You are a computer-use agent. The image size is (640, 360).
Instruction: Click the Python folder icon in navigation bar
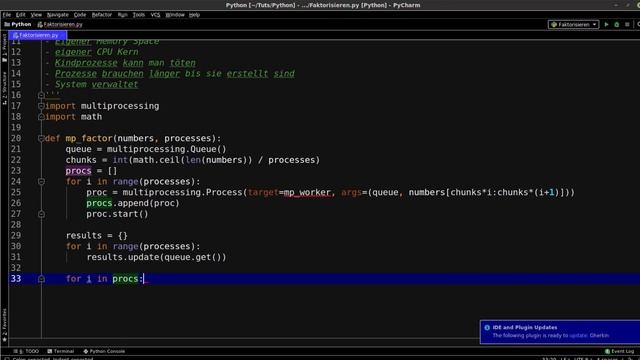click(7, 24)
